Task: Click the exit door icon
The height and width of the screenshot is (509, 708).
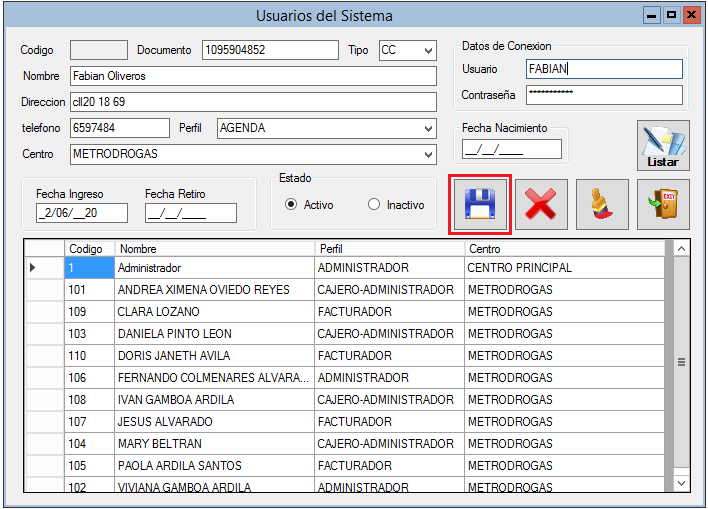Action: [663, 205]
